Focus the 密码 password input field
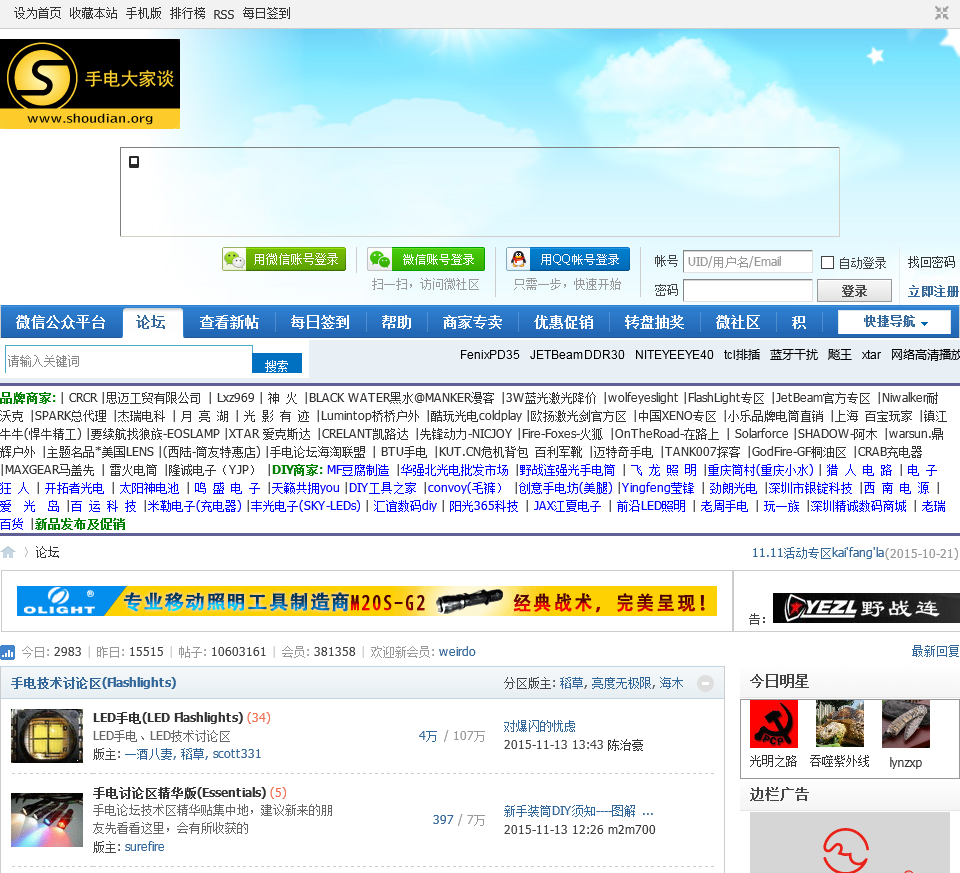Image resolution: width=960 pixels, height=873 pixels. [748, 291]
